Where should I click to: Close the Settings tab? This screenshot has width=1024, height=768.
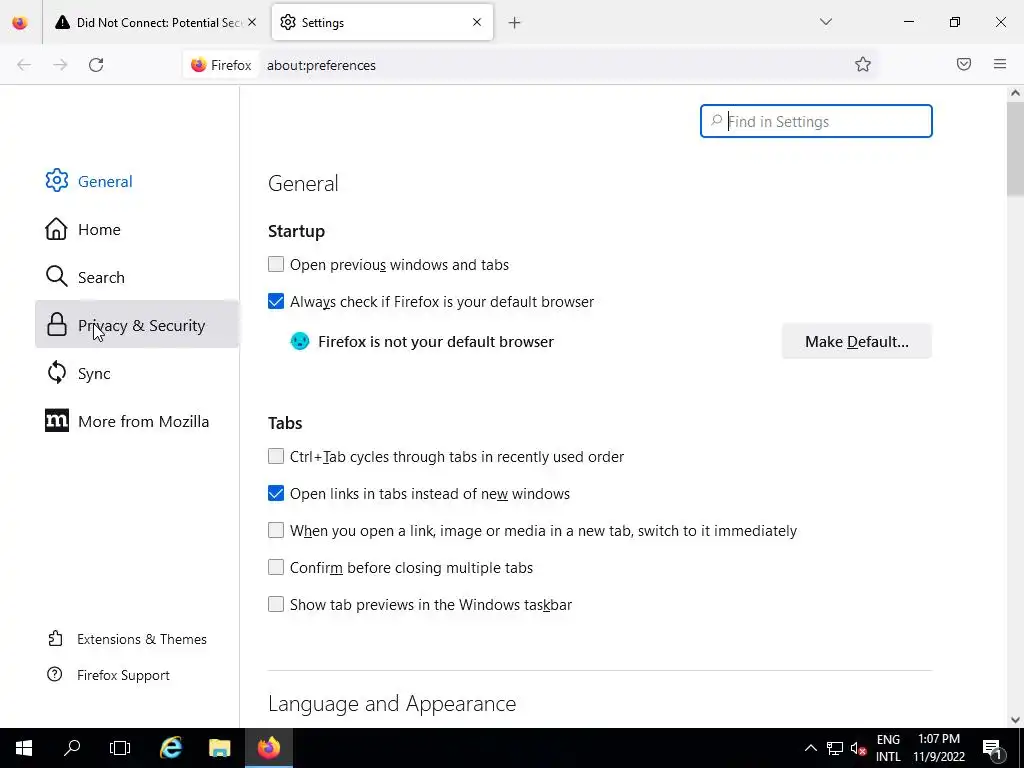coord(477,22)
